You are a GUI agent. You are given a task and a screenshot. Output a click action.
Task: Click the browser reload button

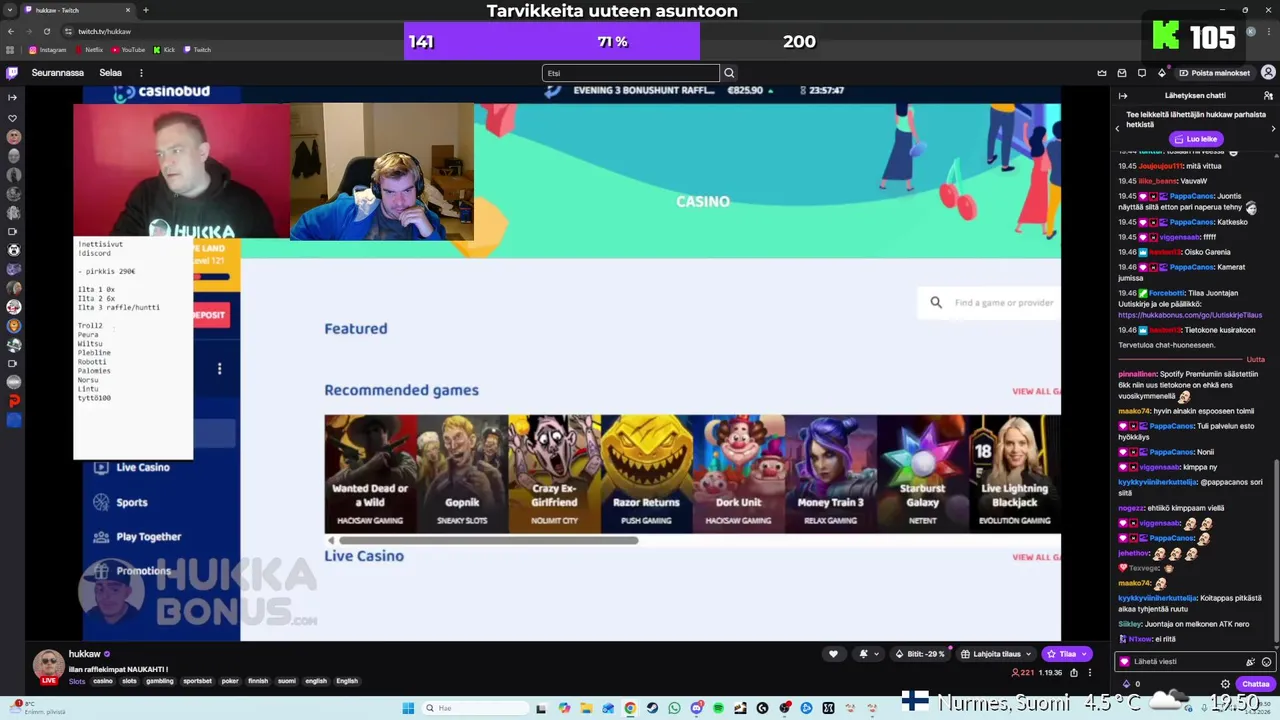coord(47,31)
